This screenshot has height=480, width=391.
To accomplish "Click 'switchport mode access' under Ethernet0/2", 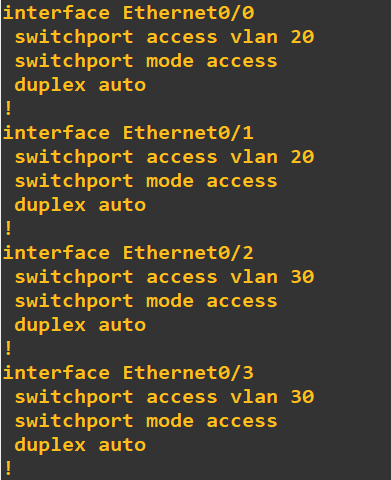I will [x=146, y=301].
